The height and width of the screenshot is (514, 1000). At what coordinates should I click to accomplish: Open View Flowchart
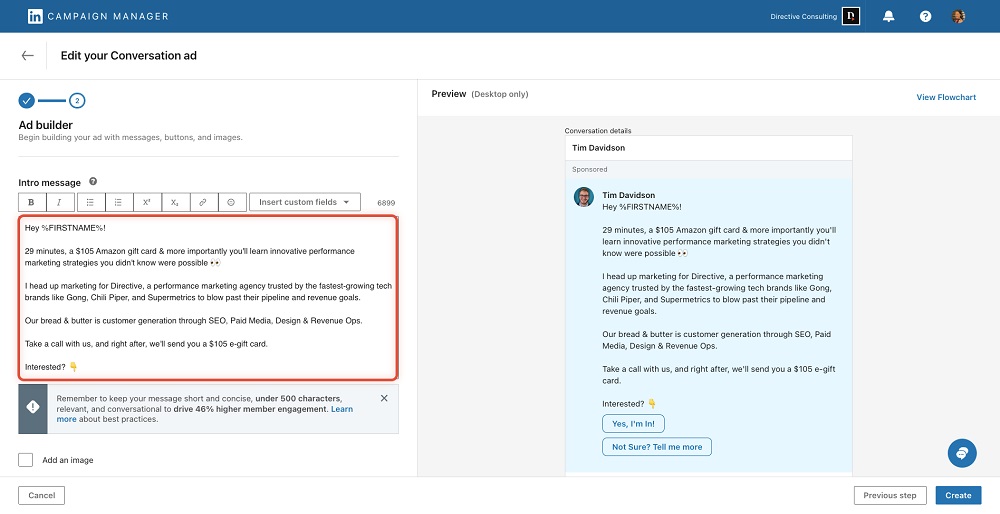point(946,97)
